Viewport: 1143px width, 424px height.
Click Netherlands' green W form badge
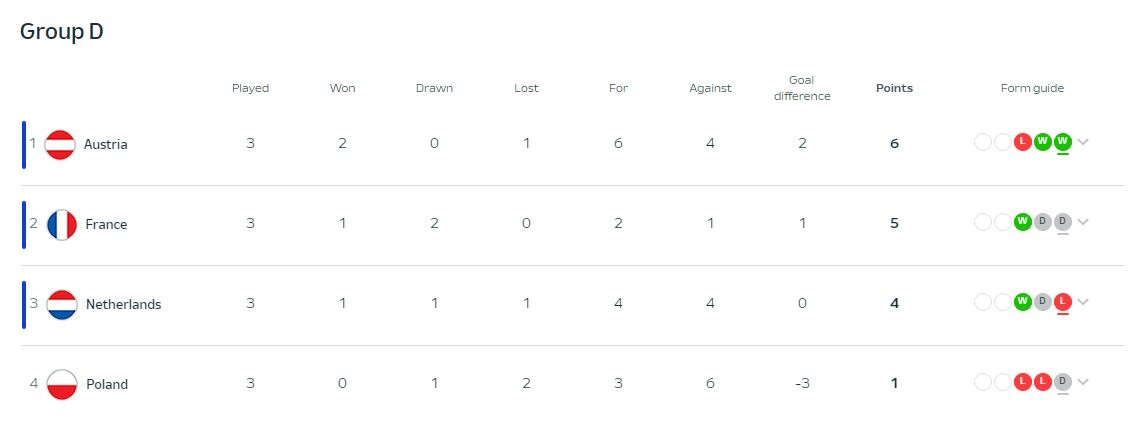pyautogui.click(x=1022, y=302)
